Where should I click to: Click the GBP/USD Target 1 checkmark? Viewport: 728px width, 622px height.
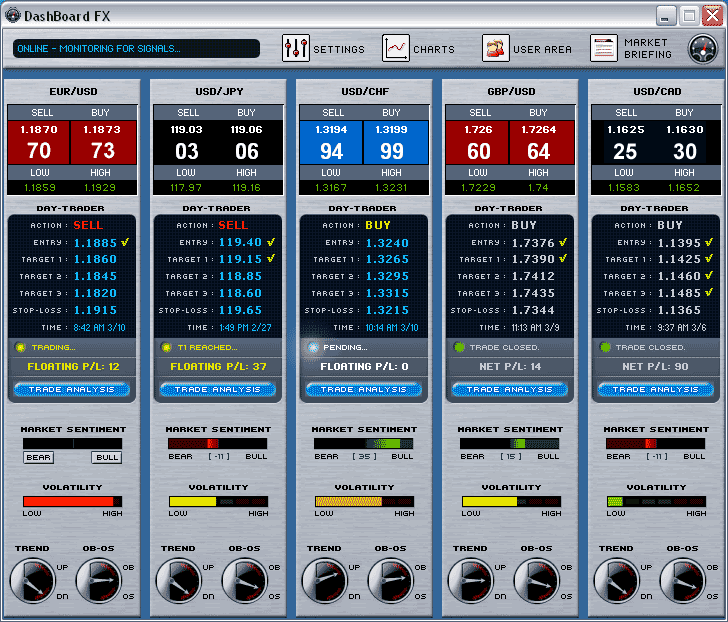[563, 258]
